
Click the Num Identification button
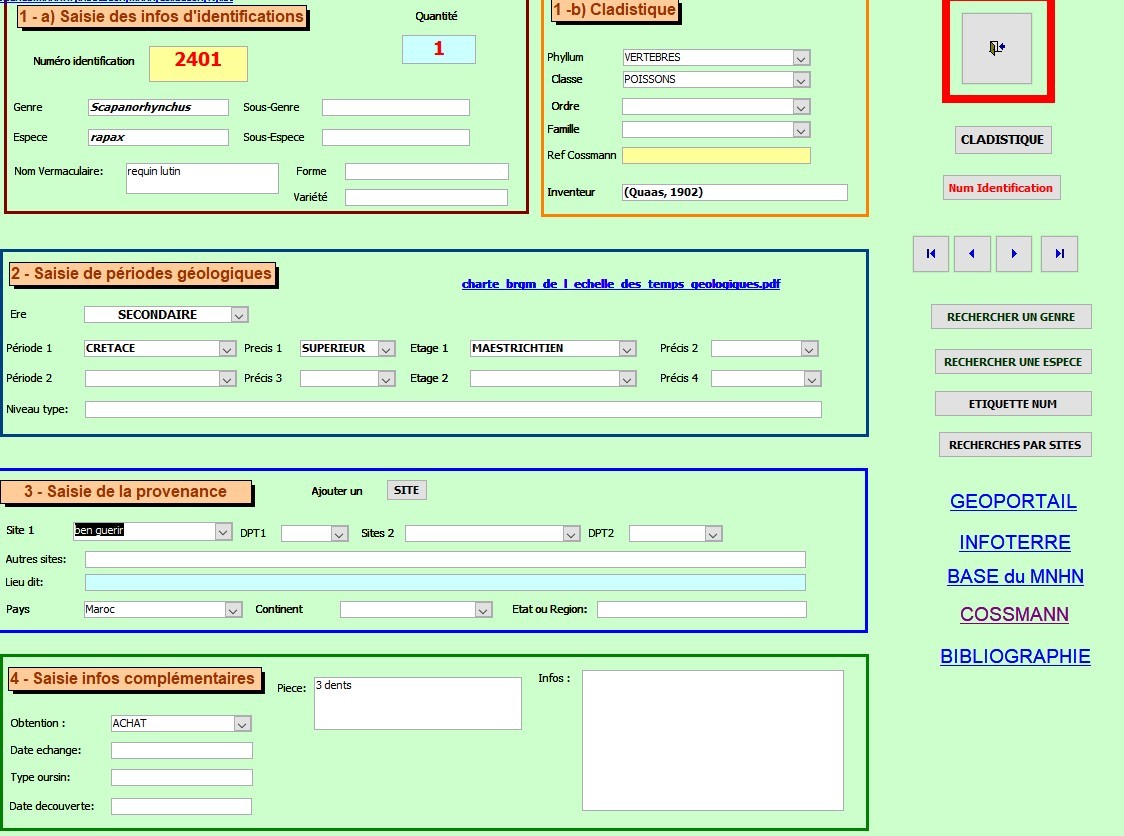click(x=1000, y=188)
